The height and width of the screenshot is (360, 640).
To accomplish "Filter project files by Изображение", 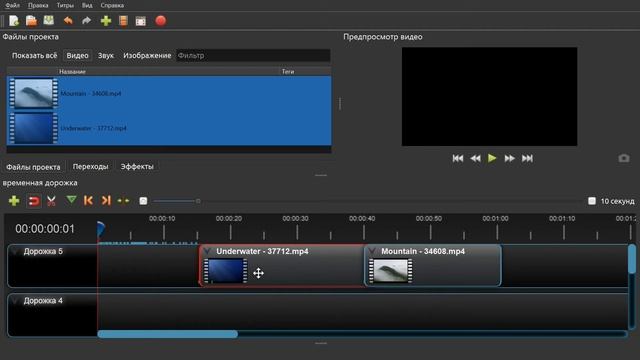I will point(147,56).
